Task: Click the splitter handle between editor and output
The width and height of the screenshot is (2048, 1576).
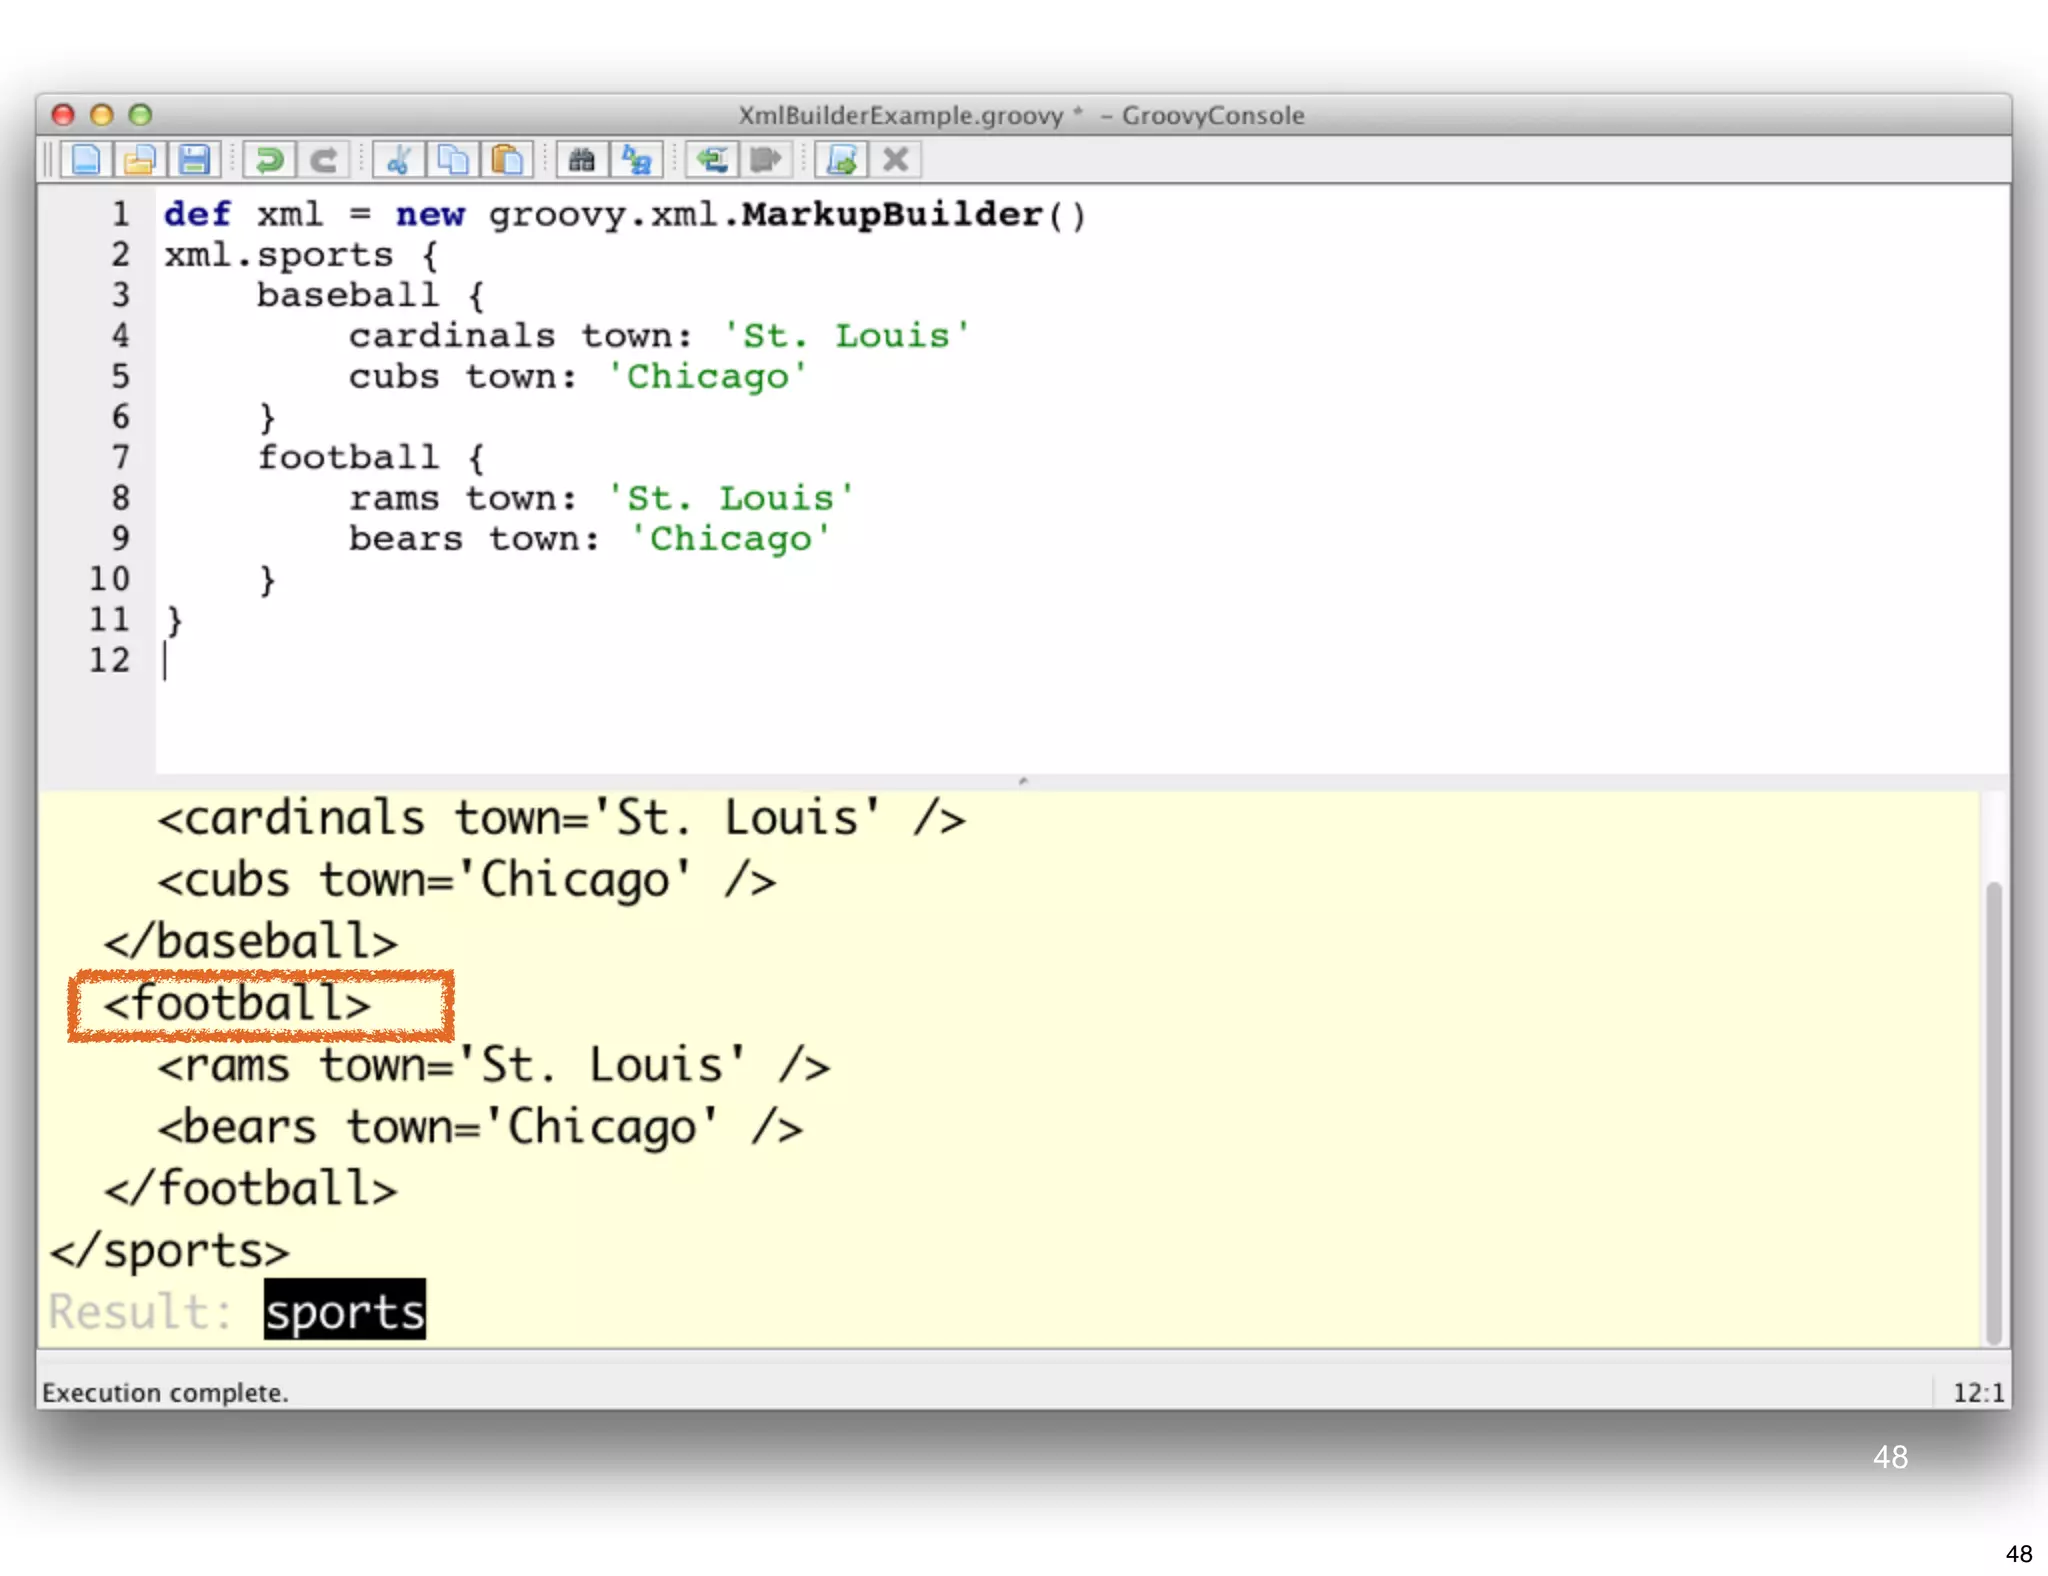Action: coord(1023,781)
